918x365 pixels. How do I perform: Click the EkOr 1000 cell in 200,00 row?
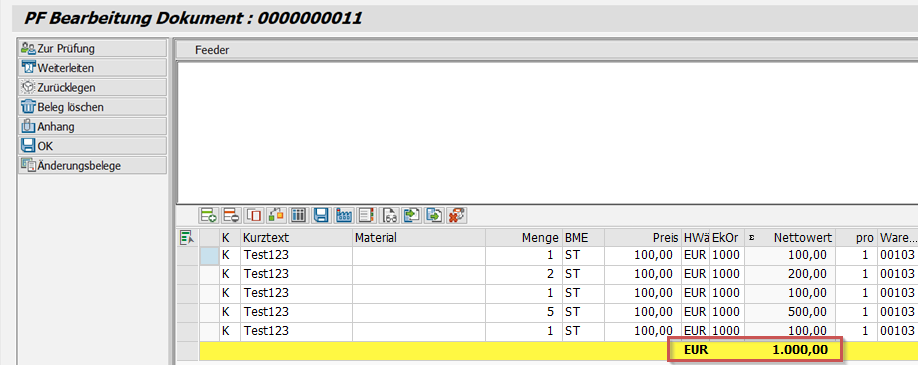click(727, 274)
